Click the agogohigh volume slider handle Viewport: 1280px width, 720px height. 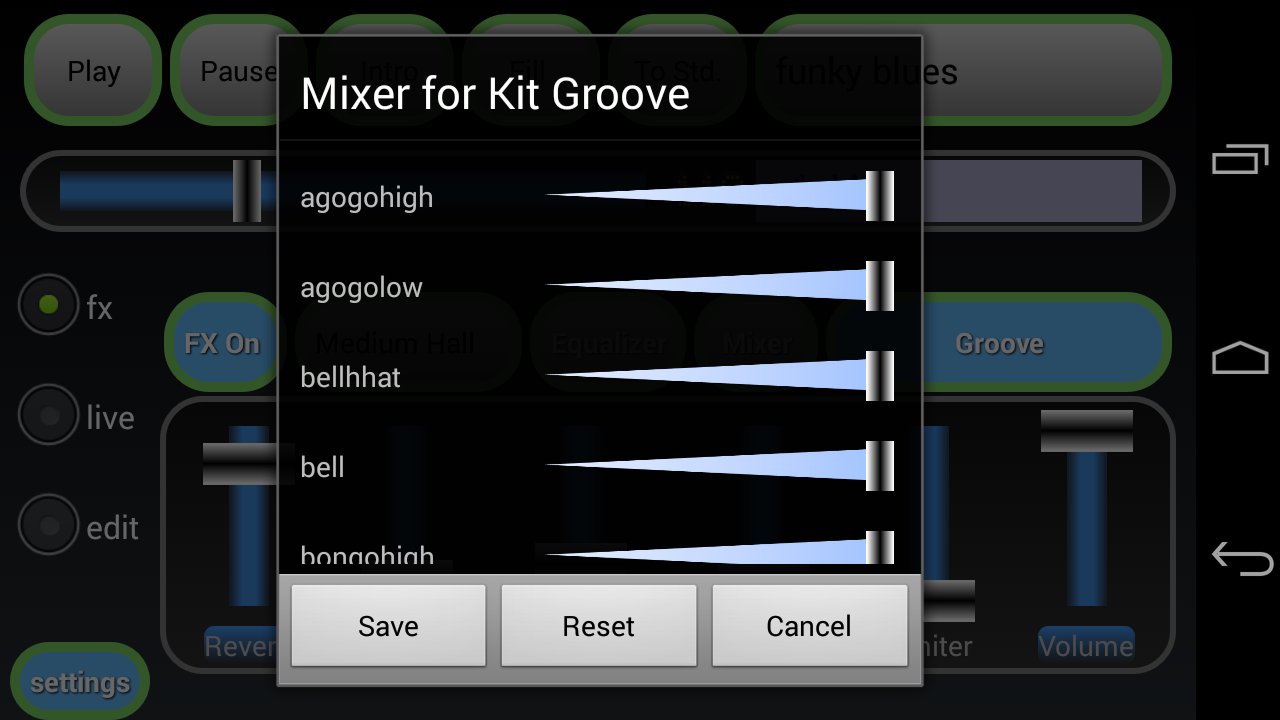tap(880, 196)
